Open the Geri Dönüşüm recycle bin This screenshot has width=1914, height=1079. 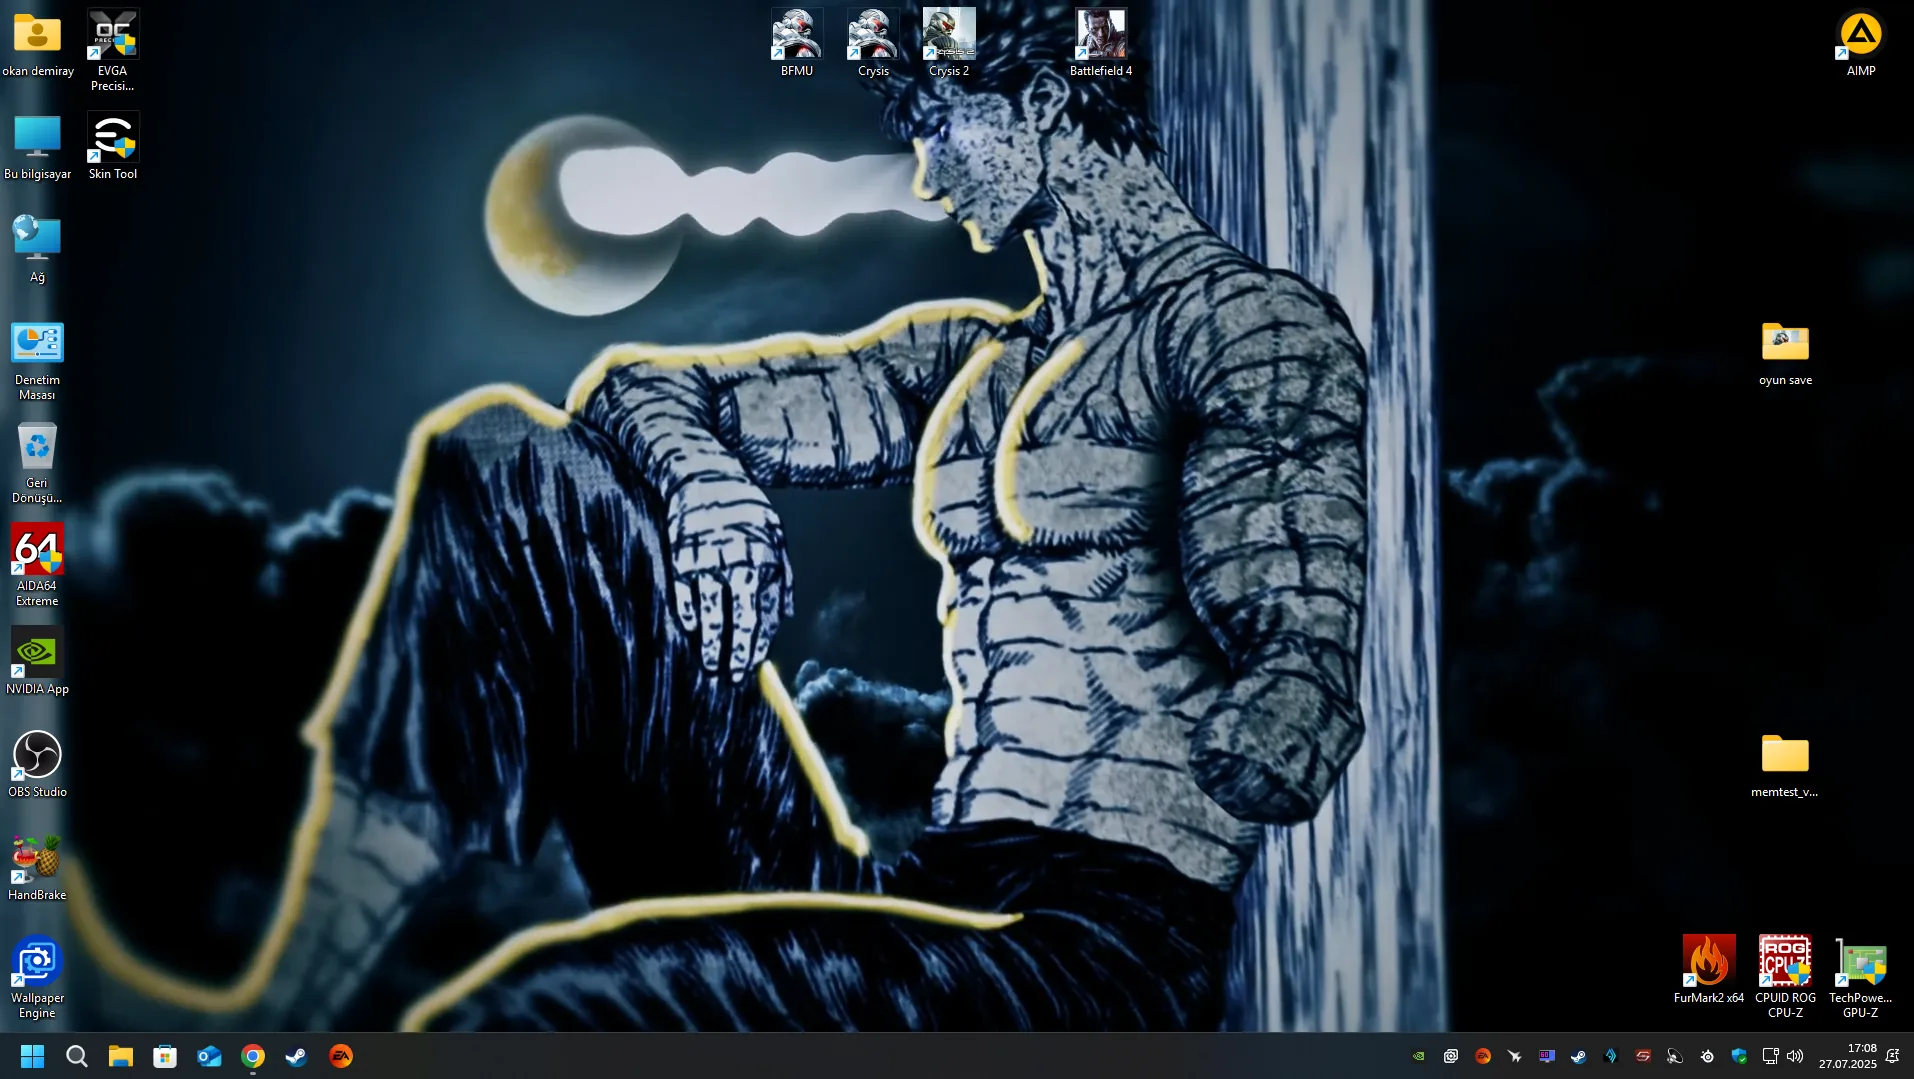point(37,464)
